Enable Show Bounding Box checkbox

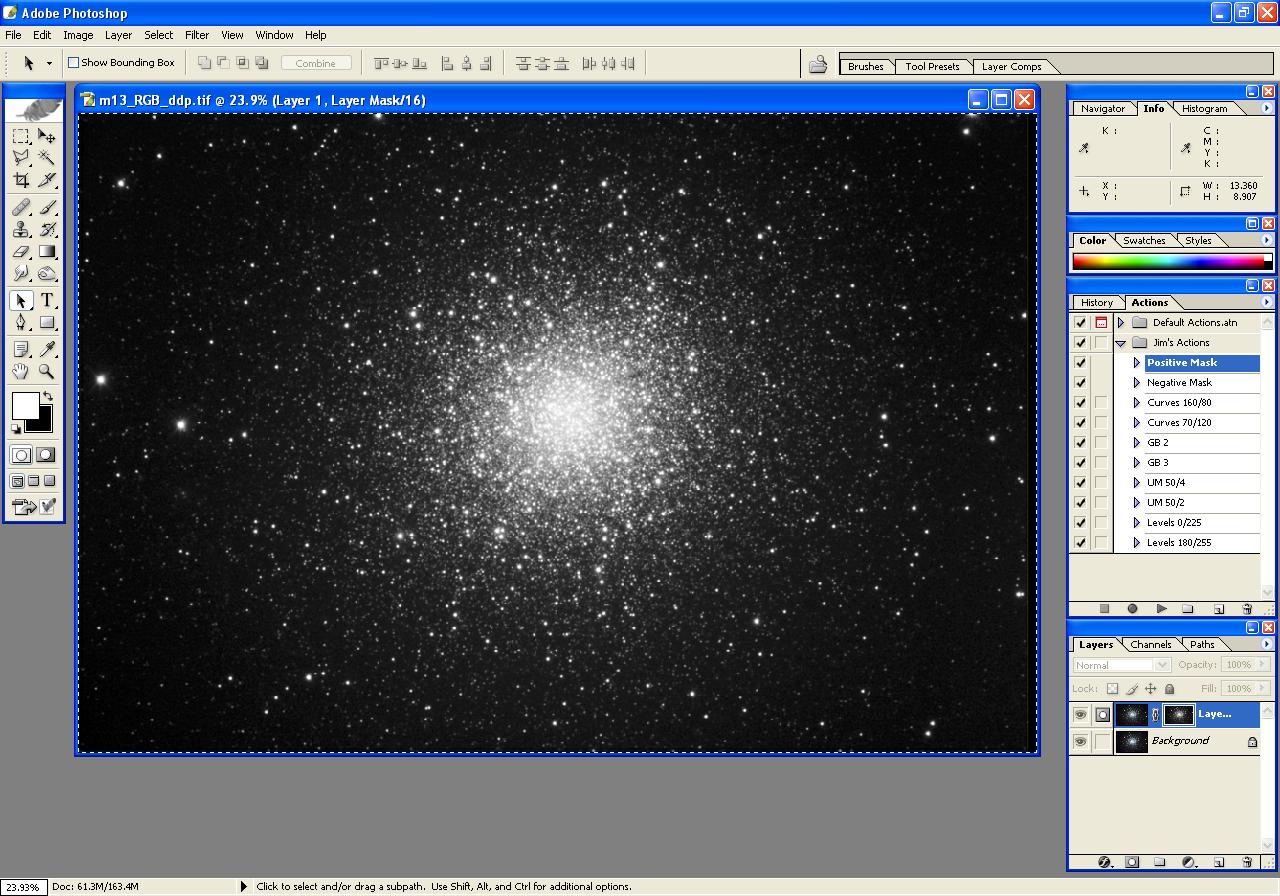click(x=73, y=63)
